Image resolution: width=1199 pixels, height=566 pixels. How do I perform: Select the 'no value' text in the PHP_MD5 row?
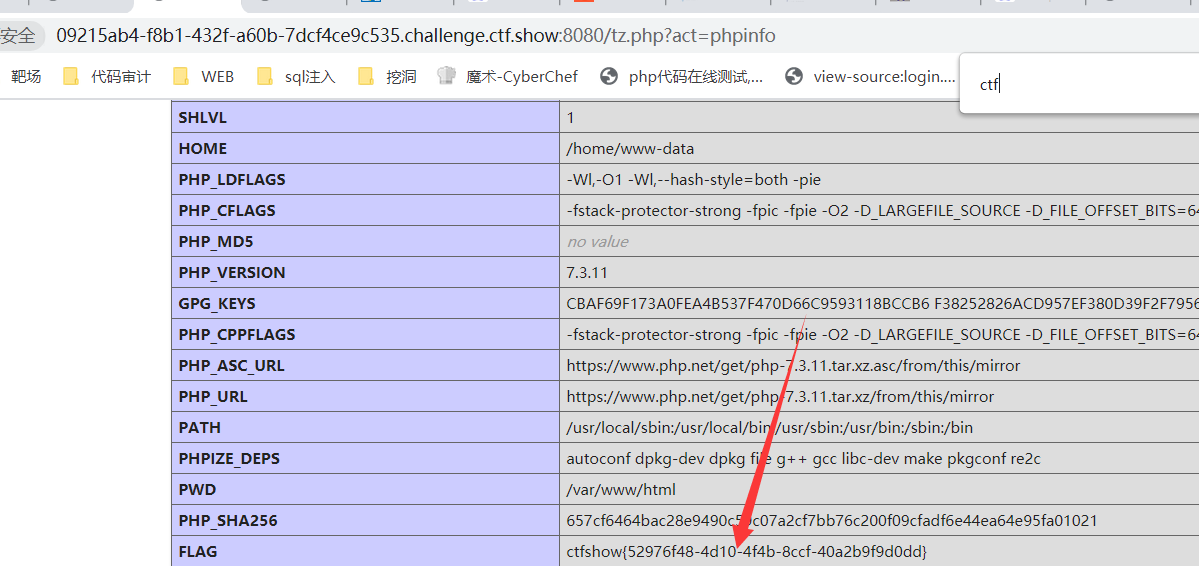click(597, 242)
